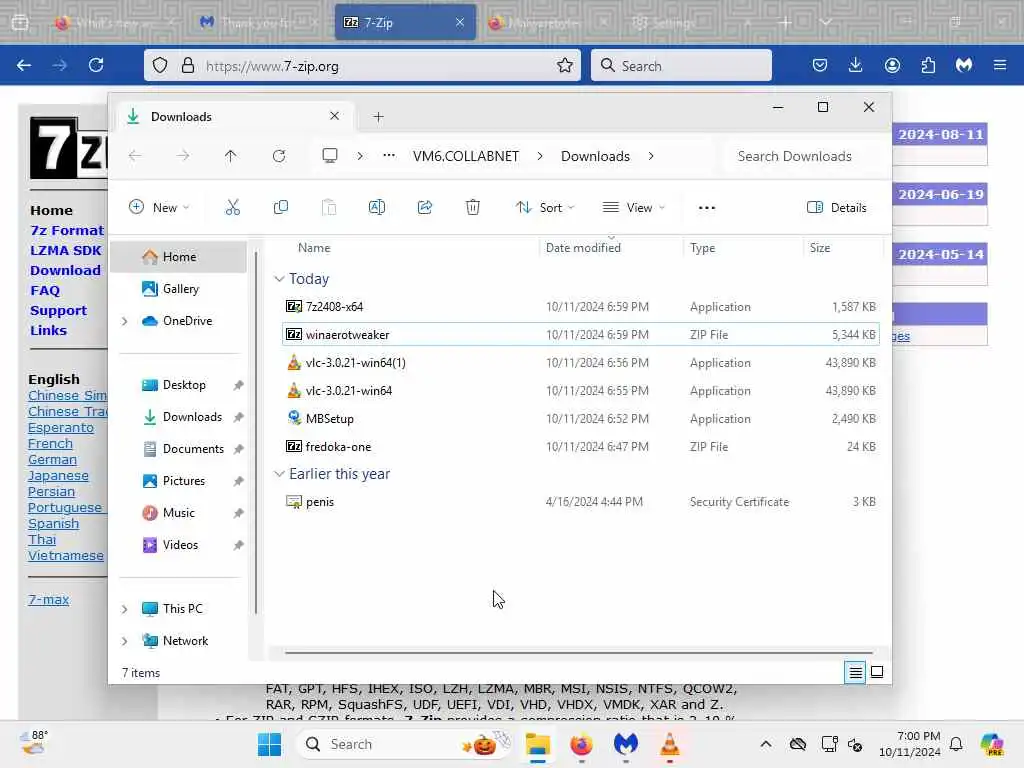Sort by Date modified column header
Screen dimensions: 1024x768
tap(611, 248)
